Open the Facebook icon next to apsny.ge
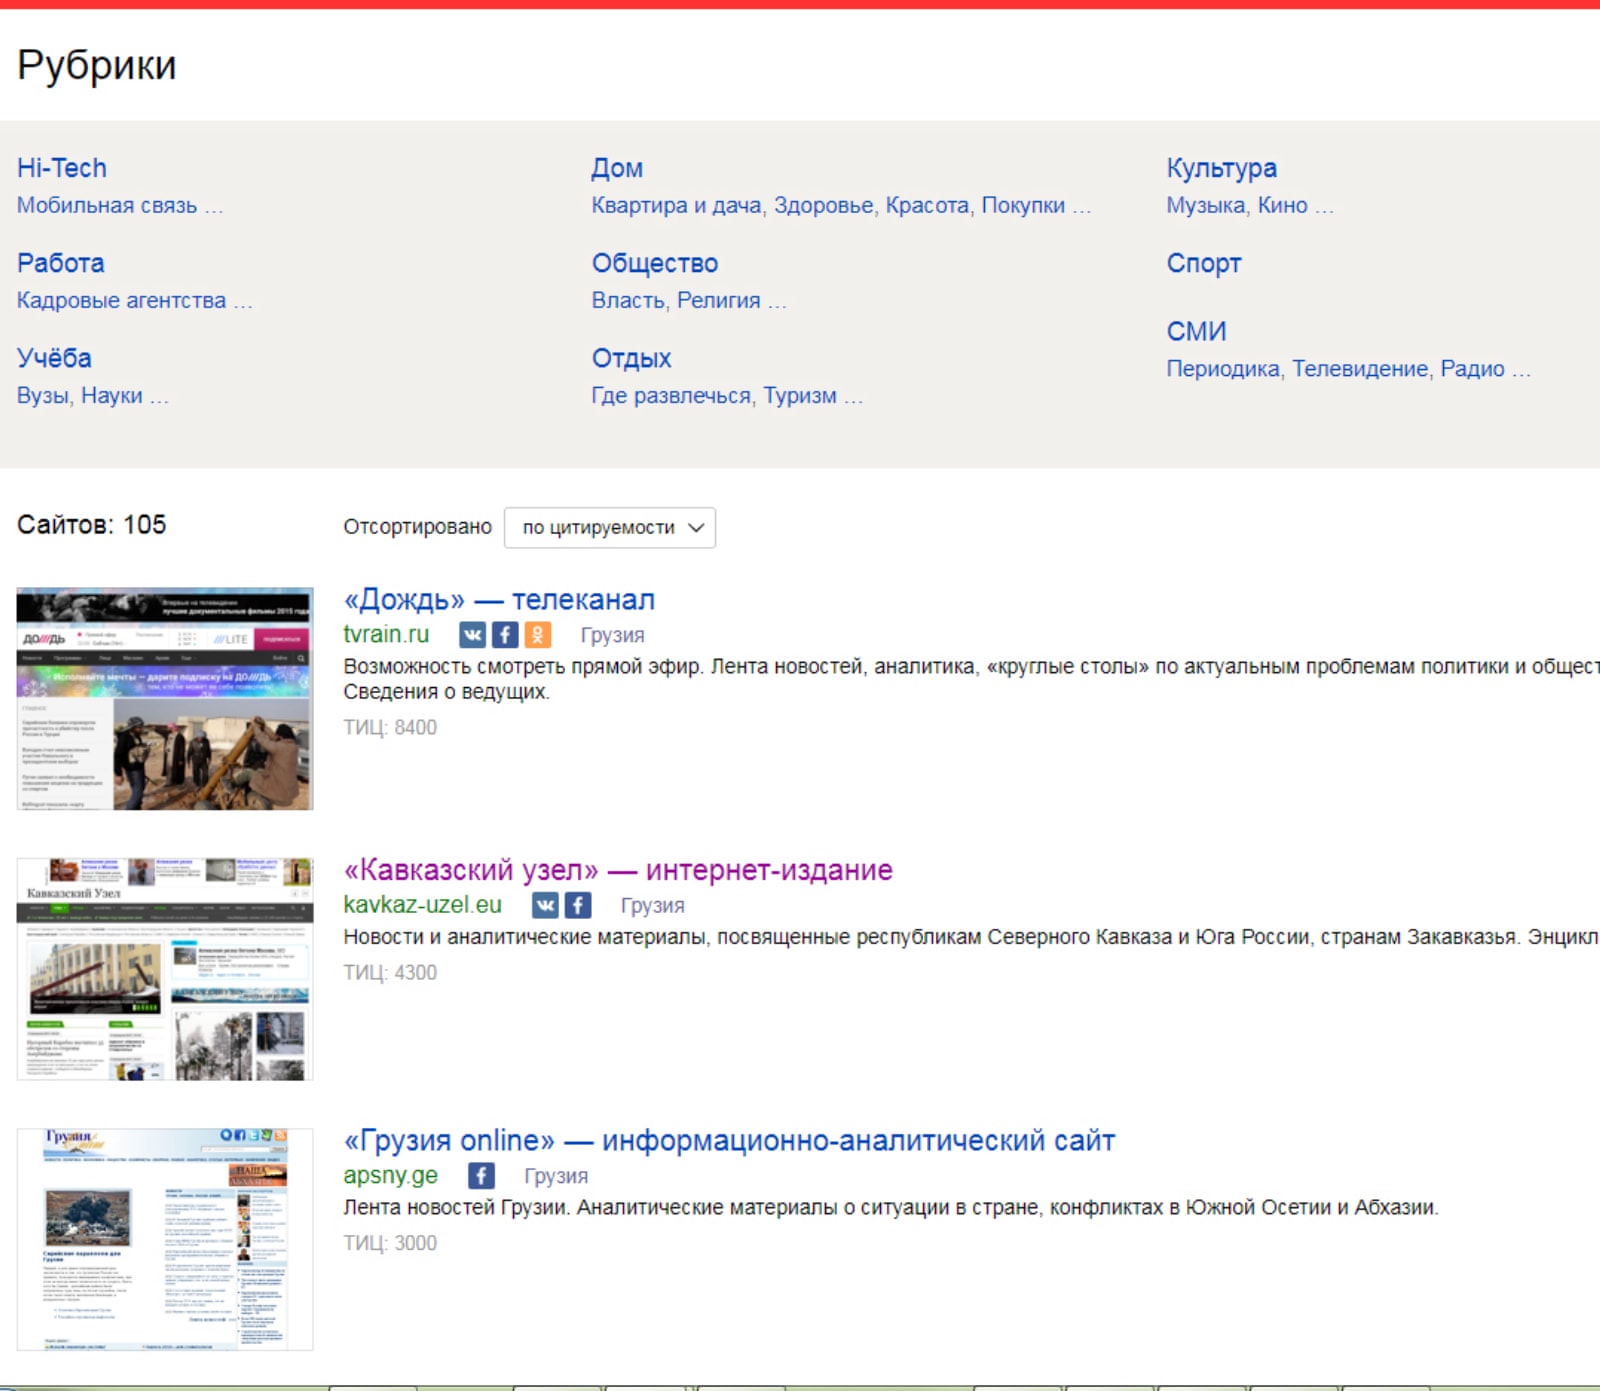Image resolution: width=1600 pixels, height=1391 pixels. tap(481, 1176)
